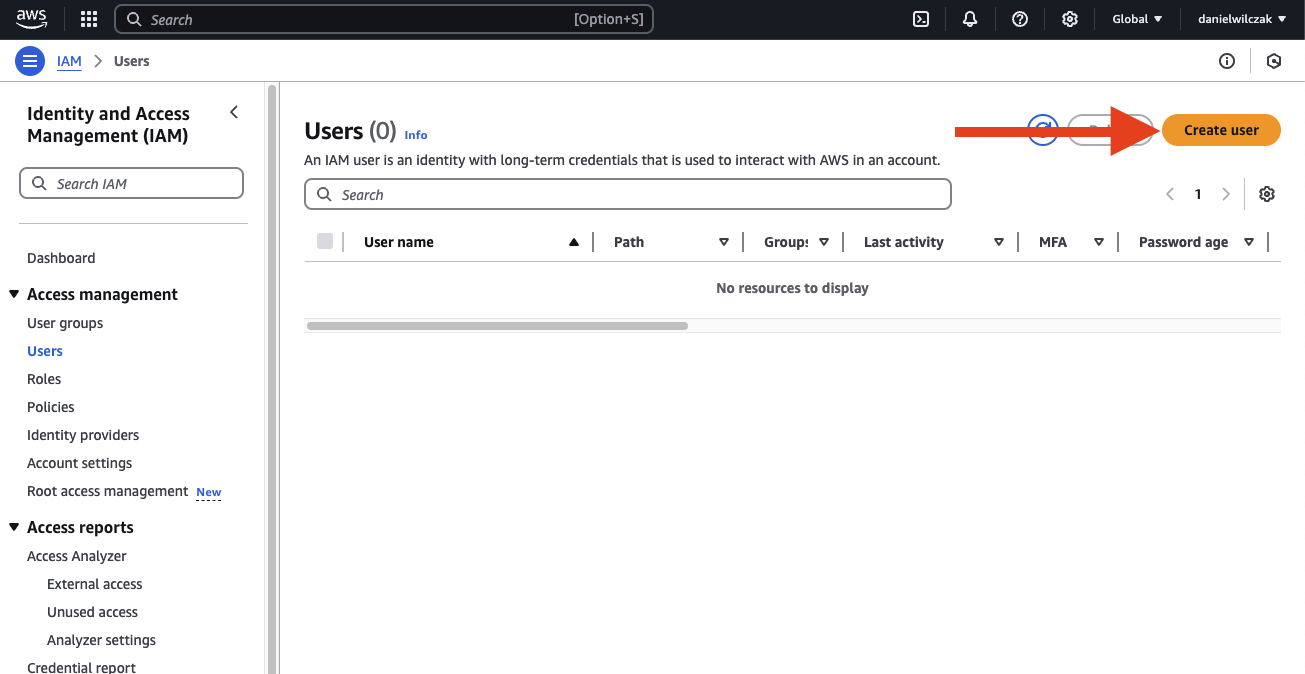
Task: Open the top bar settings gear
Action: point(1070,19)
